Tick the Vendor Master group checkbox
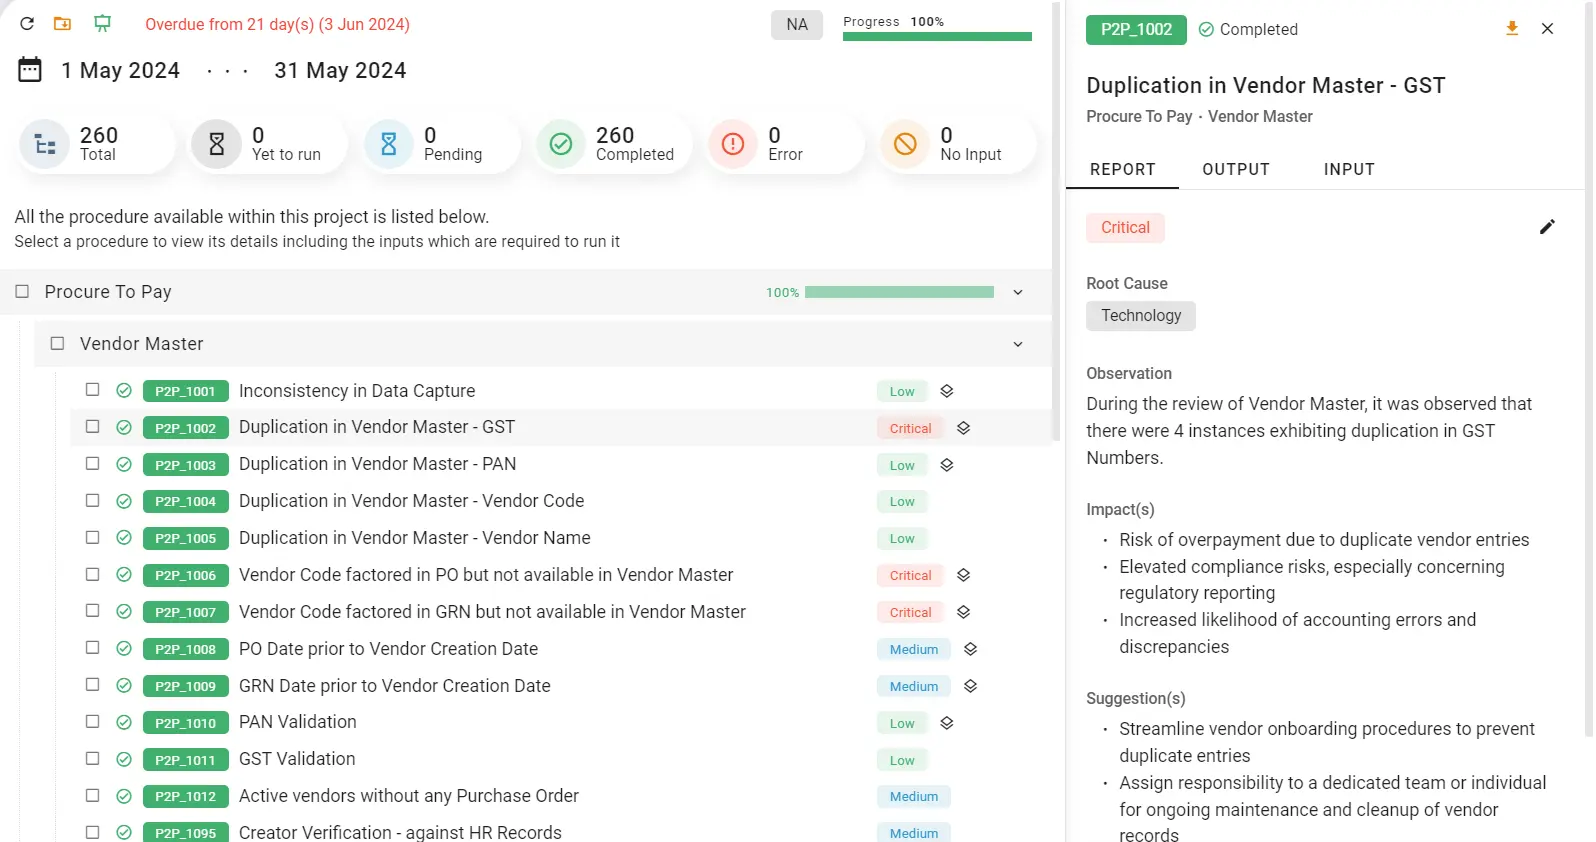1596x842 pixels. (58, 344)
